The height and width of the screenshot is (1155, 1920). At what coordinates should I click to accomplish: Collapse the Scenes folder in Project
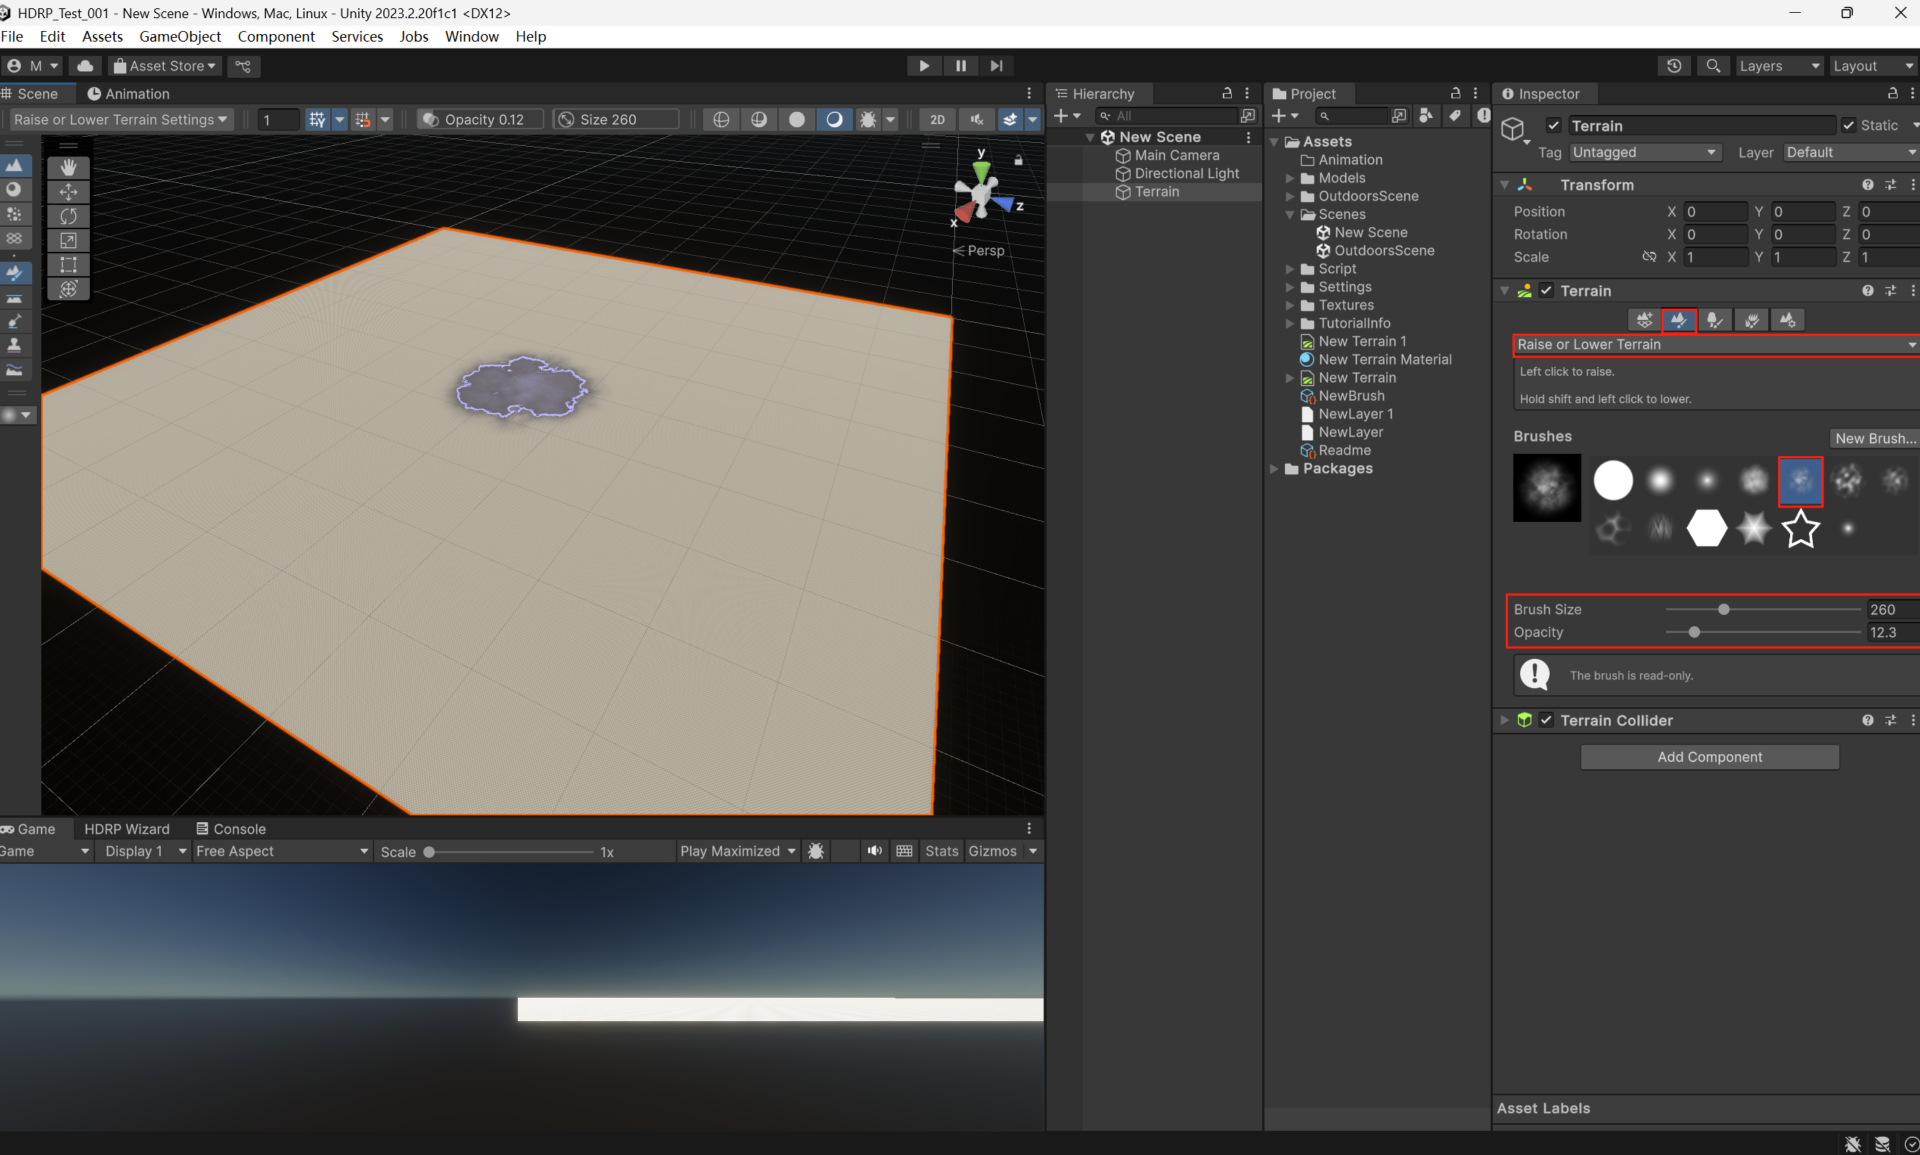1290,215
